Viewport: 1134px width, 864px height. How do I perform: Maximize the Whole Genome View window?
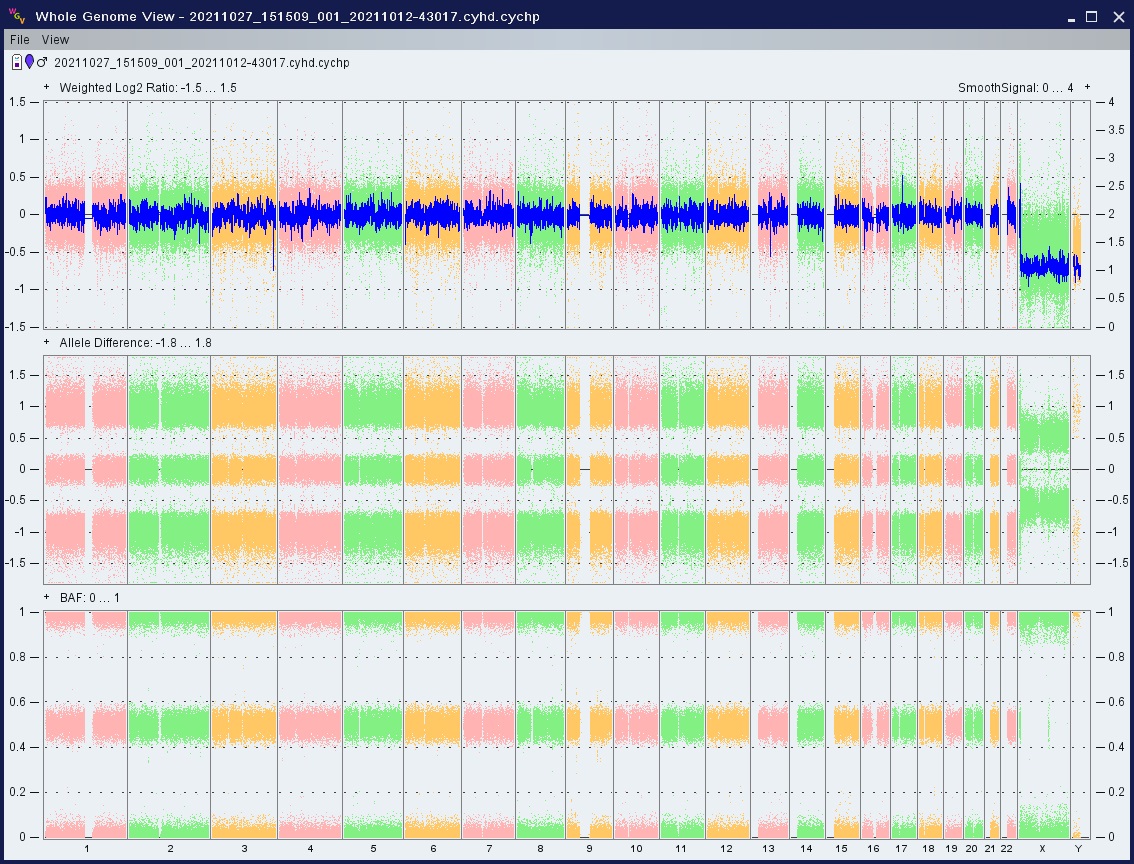[x=1091, y=16]
